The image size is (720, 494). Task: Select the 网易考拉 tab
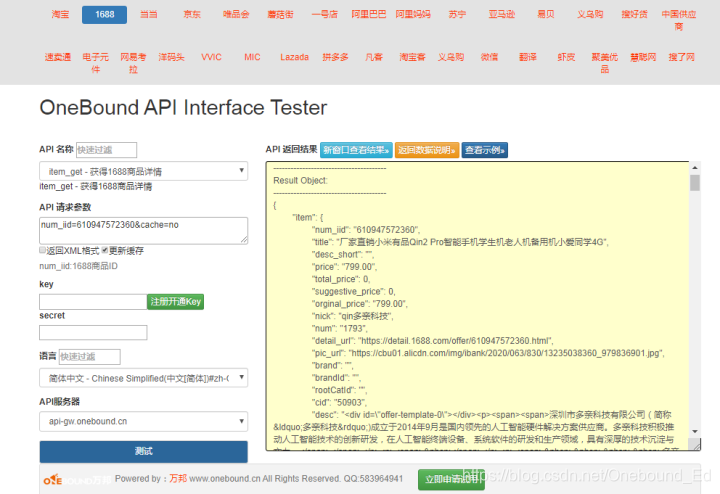click(x=133, y=63)
